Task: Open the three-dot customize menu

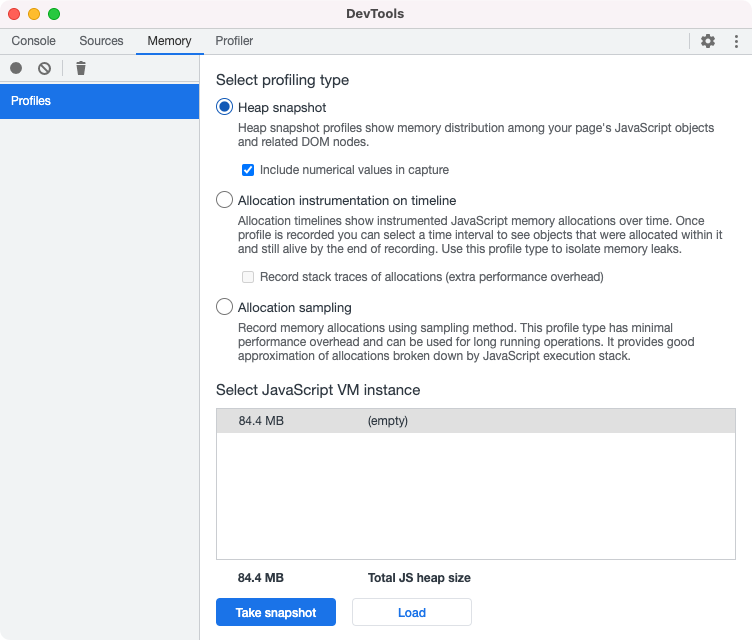Action: pyautogui.click(x=736, y=41)
